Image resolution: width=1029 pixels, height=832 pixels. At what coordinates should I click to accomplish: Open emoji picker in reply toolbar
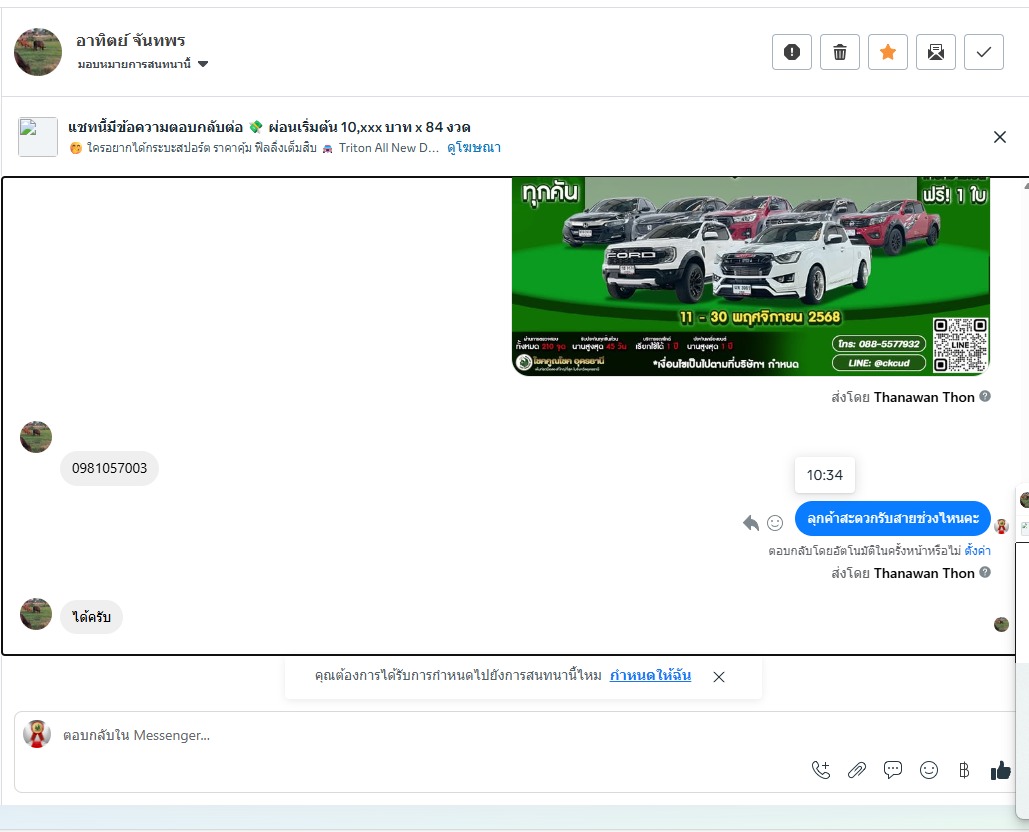tap(929, 770)
